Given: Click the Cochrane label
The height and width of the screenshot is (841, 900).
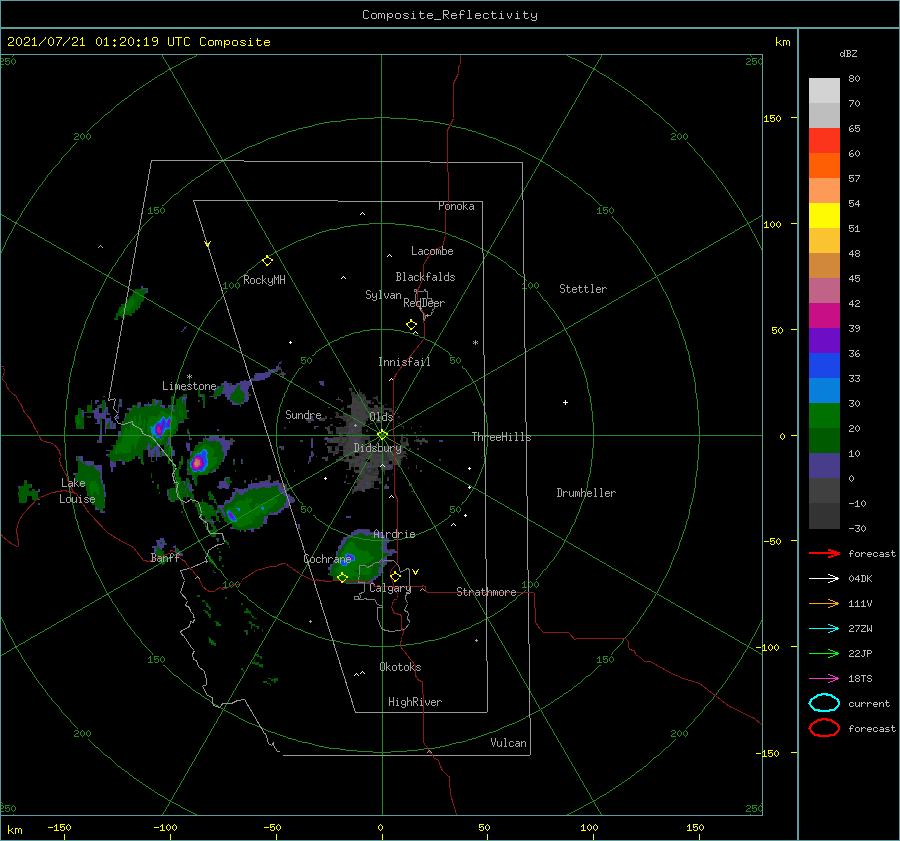Looking at the screenshot, I should click(x=327, y=559).
